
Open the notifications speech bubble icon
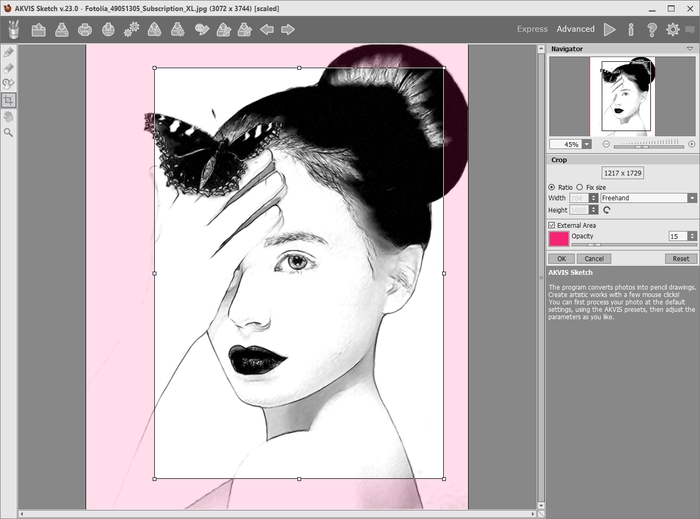(x=690, y=30)
